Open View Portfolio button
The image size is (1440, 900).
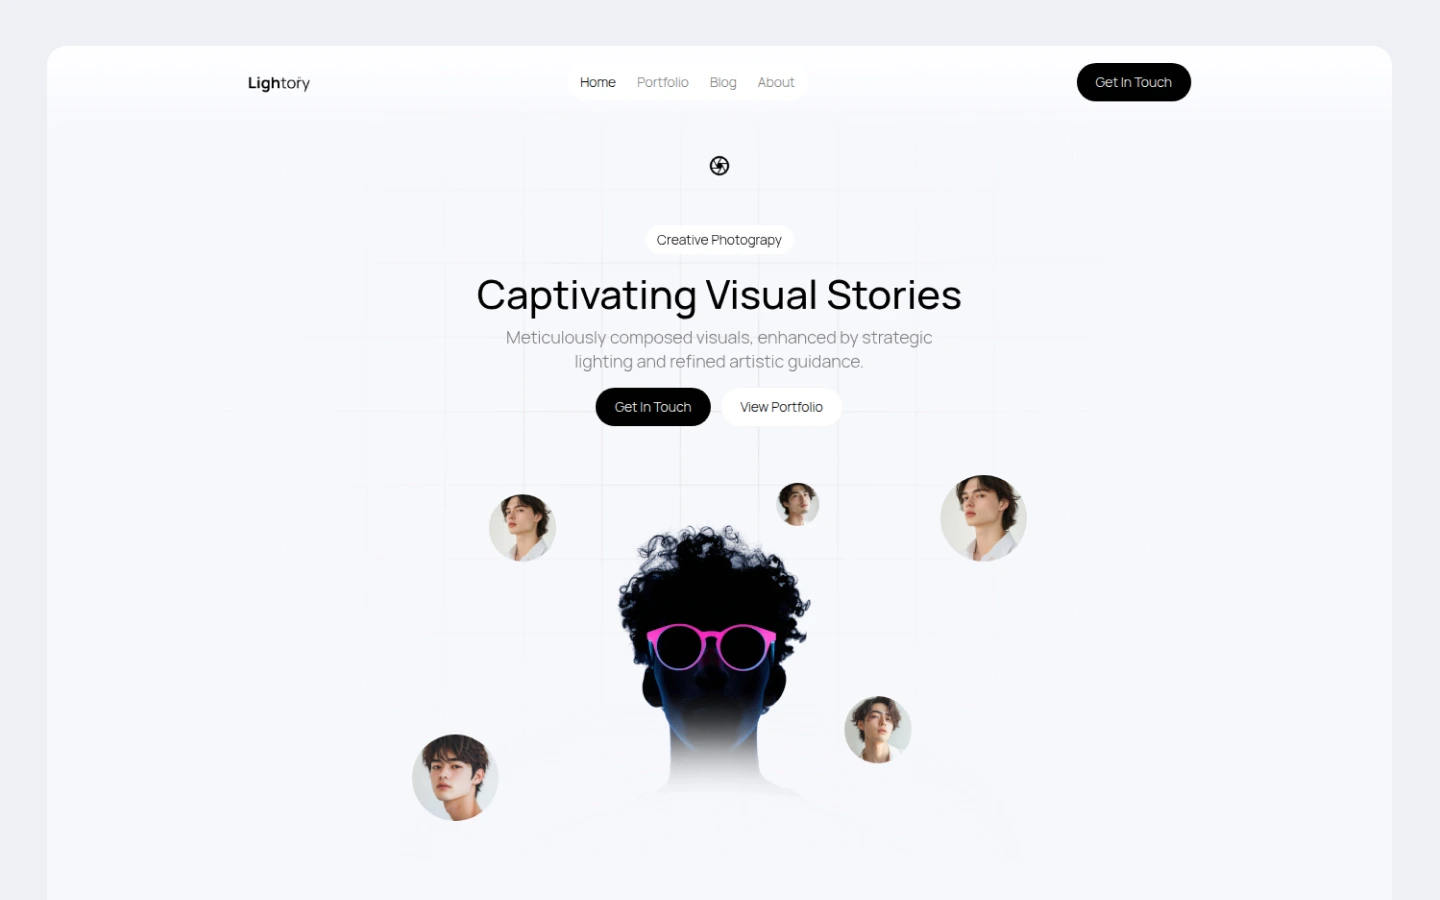point(781,407)
